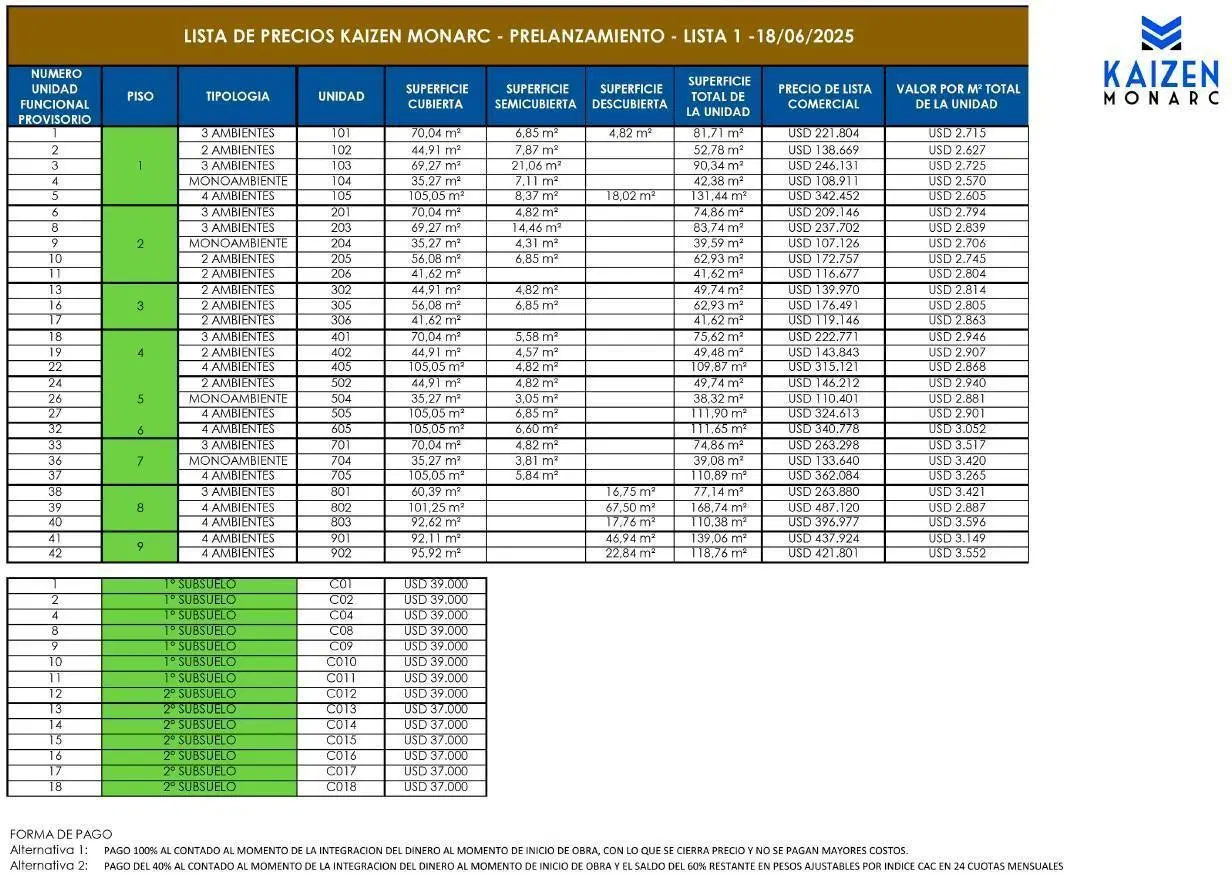The width and height of the screenshot is (1232, 881).
Task: Select the 2° SUBSUELO cell for C012
Action: [200, 694]
